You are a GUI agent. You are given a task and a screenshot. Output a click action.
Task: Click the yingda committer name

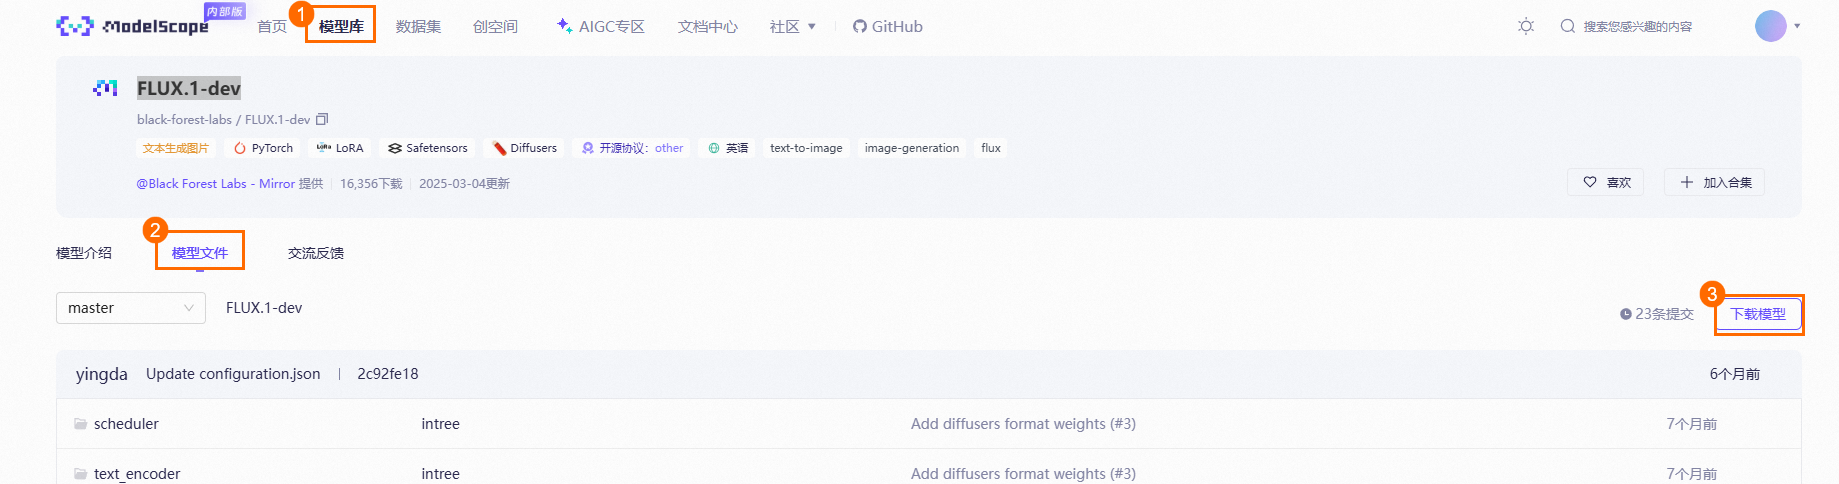[x=102, y=374]
